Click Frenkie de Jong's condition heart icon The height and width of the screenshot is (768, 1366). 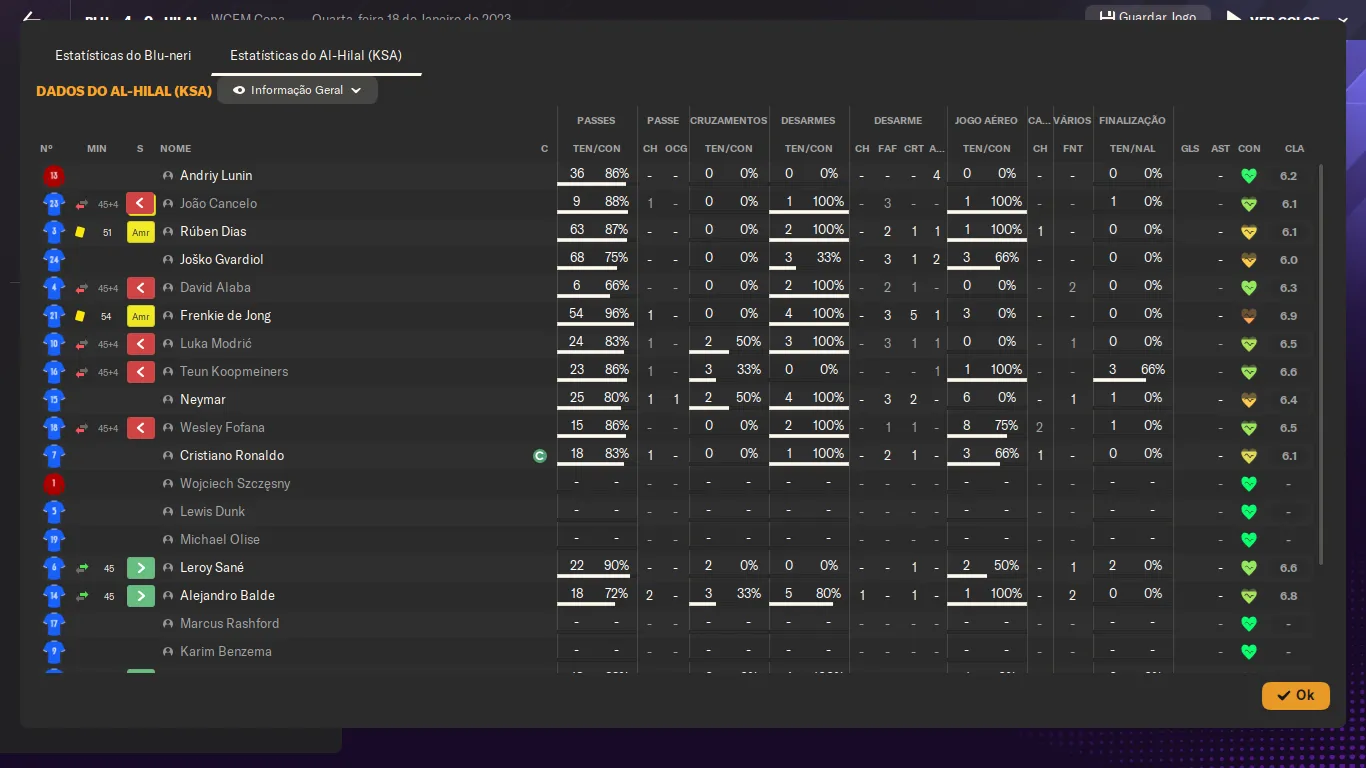pyautogui.click(x=1248, y=316)
